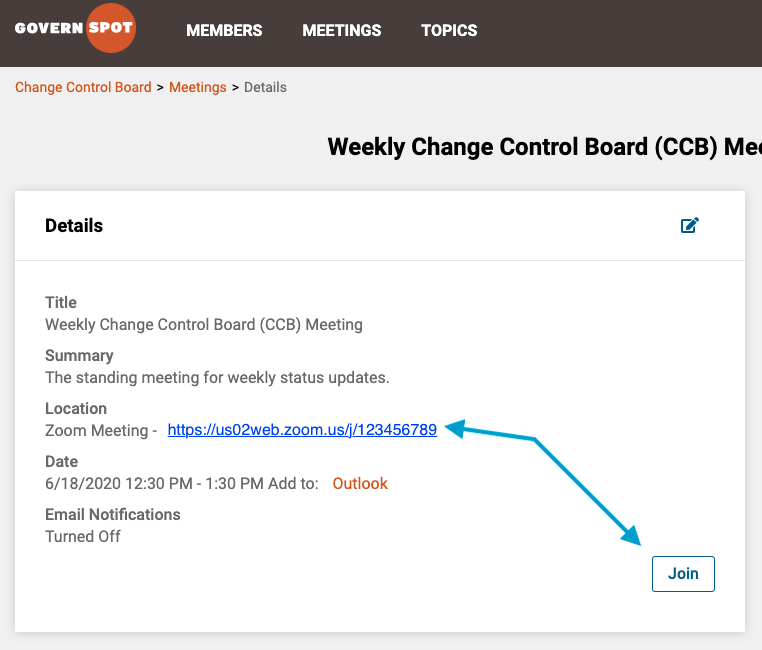
Task: Follow the Change Control Board breadcrumb link
Action: (x=83, y=87)
